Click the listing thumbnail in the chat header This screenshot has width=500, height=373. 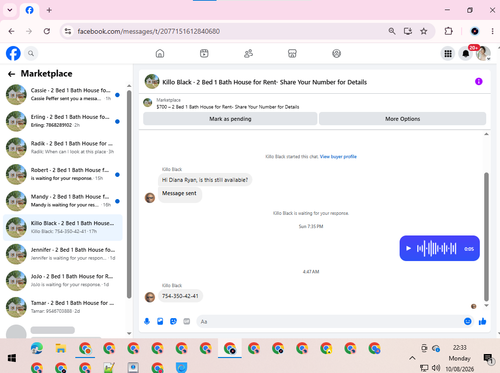coord(152,82)
